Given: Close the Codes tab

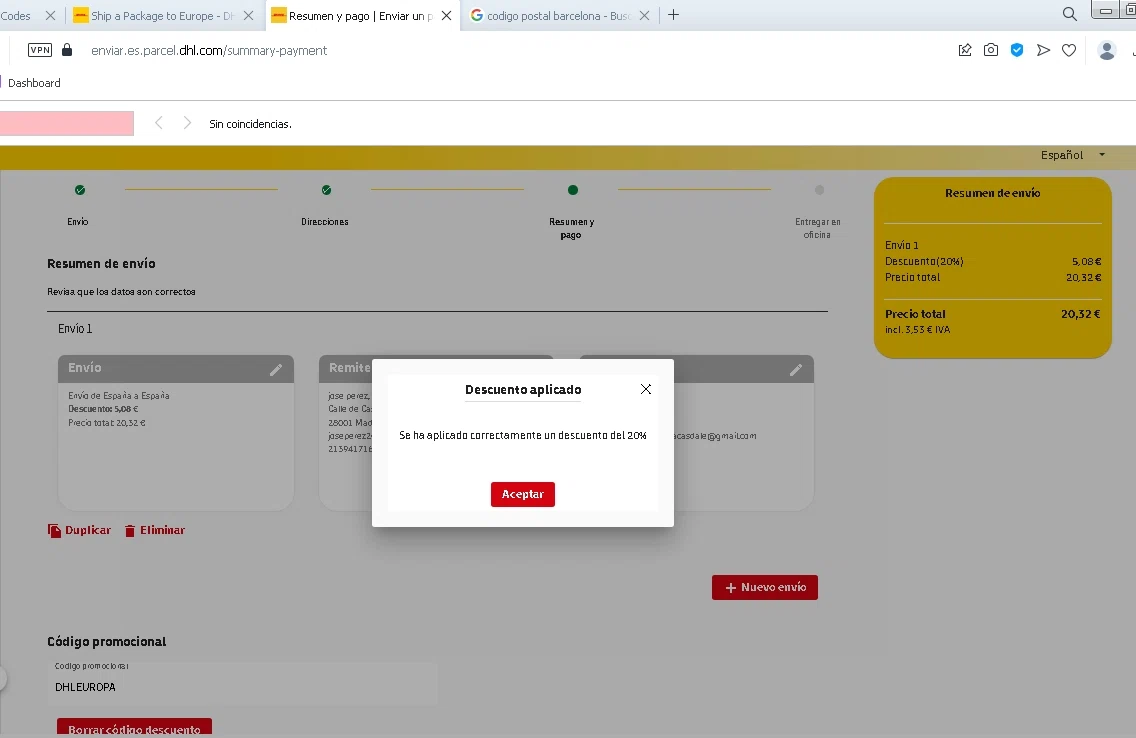Looking at the screenshot, I should [50, 15].
